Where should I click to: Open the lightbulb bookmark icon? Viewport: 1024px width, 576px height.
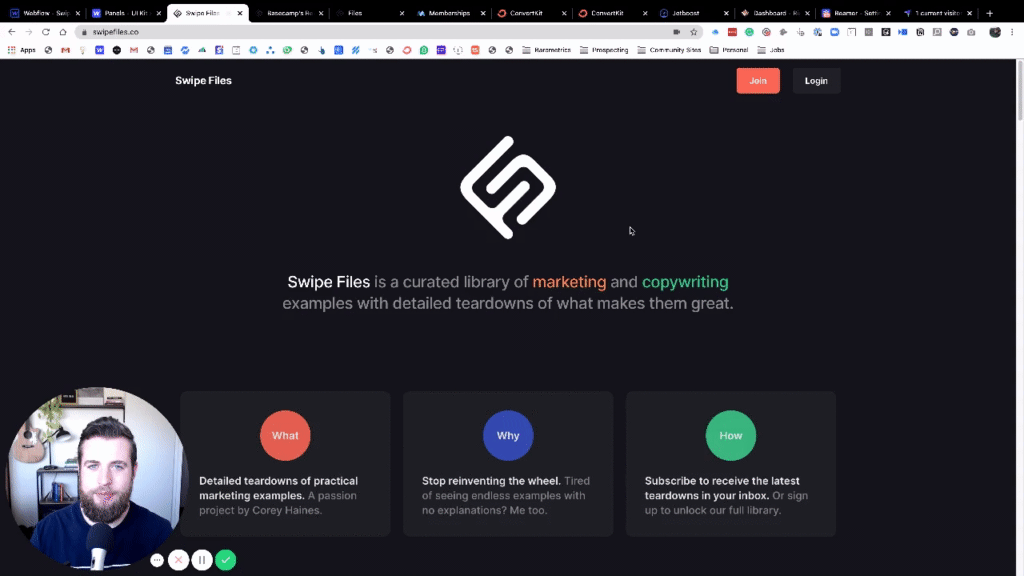pyautogui.click(x=82, y=50)
